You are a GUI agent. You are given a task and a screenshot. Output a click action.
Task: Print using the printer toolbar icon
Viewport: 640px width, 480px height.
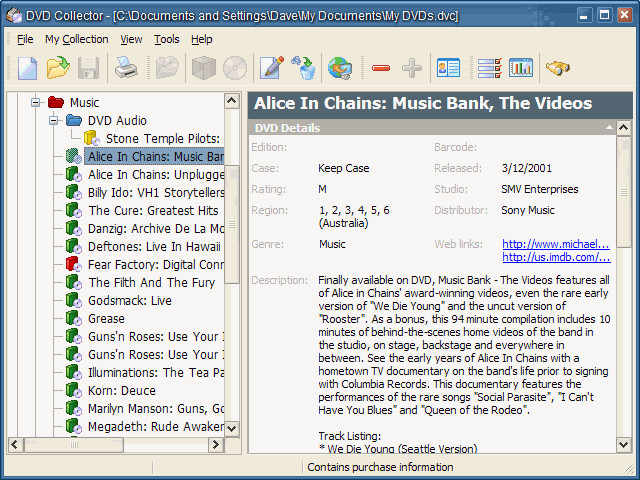point(126,67)
